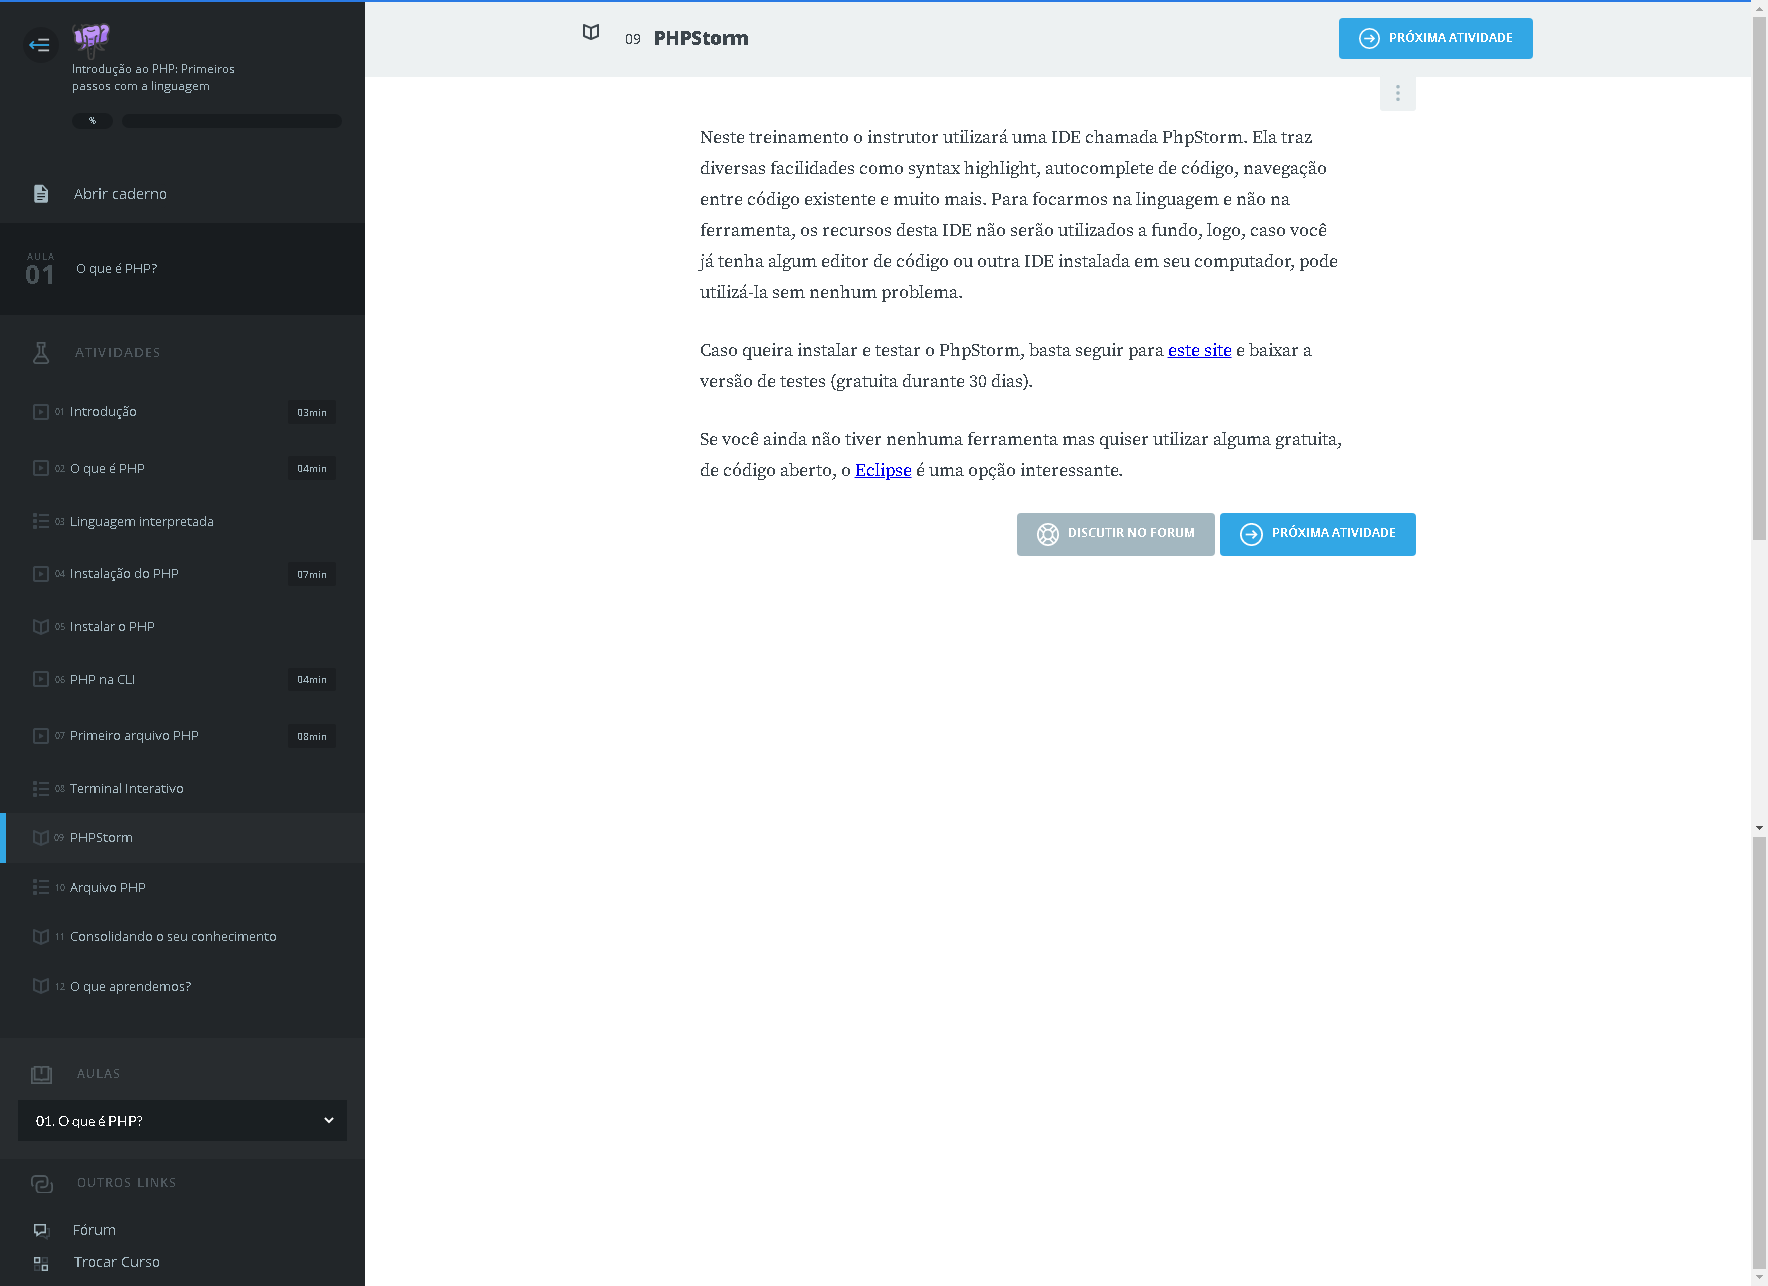Click the list icon next to Linguagem interpretada
Viewport: 1768px width, 1286px height.
[x=41, y=521]
